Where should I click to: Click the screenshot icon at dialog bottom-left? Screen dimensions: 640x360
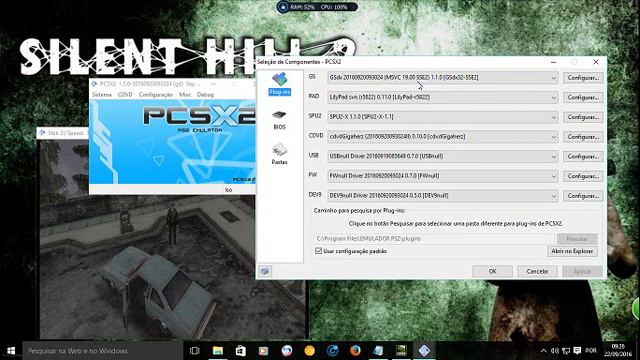coord(265,271)
